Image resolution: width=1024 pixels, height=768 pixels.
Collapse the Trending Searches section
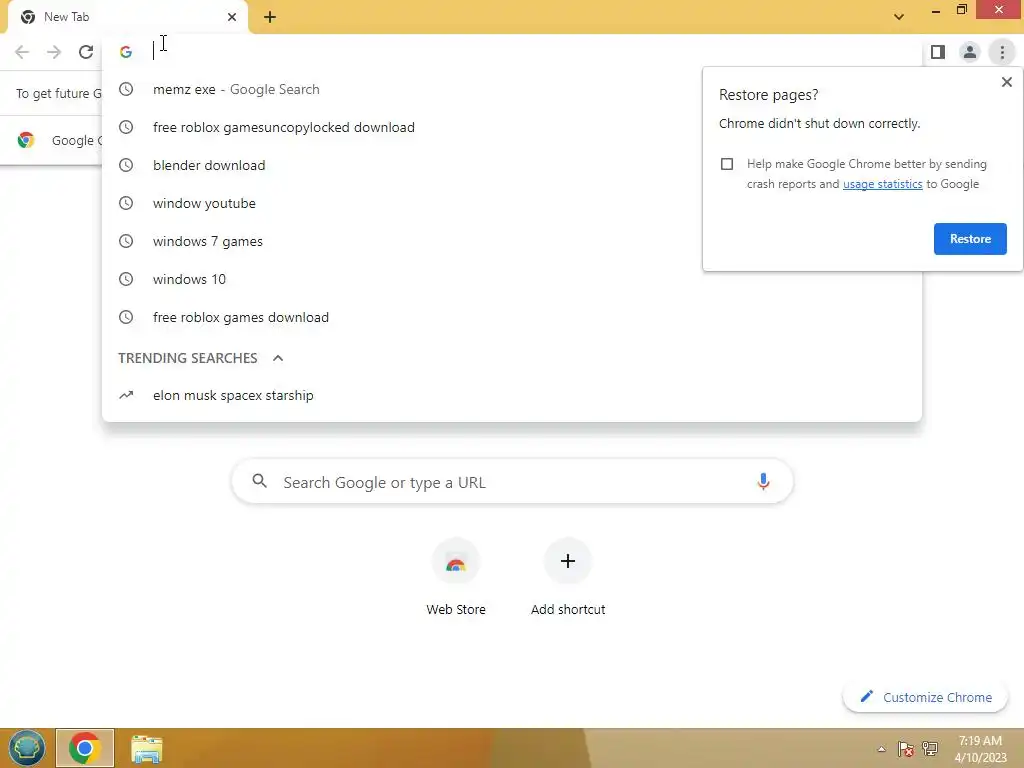point(278,358)
